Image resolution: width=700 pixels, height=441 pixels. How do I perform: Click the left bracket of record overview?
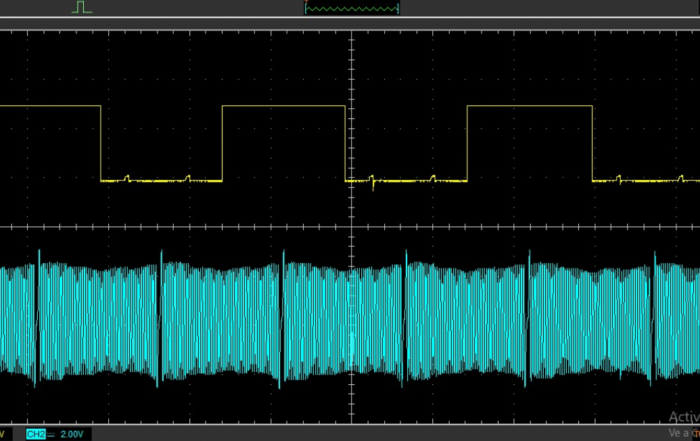tap(305, 8)
